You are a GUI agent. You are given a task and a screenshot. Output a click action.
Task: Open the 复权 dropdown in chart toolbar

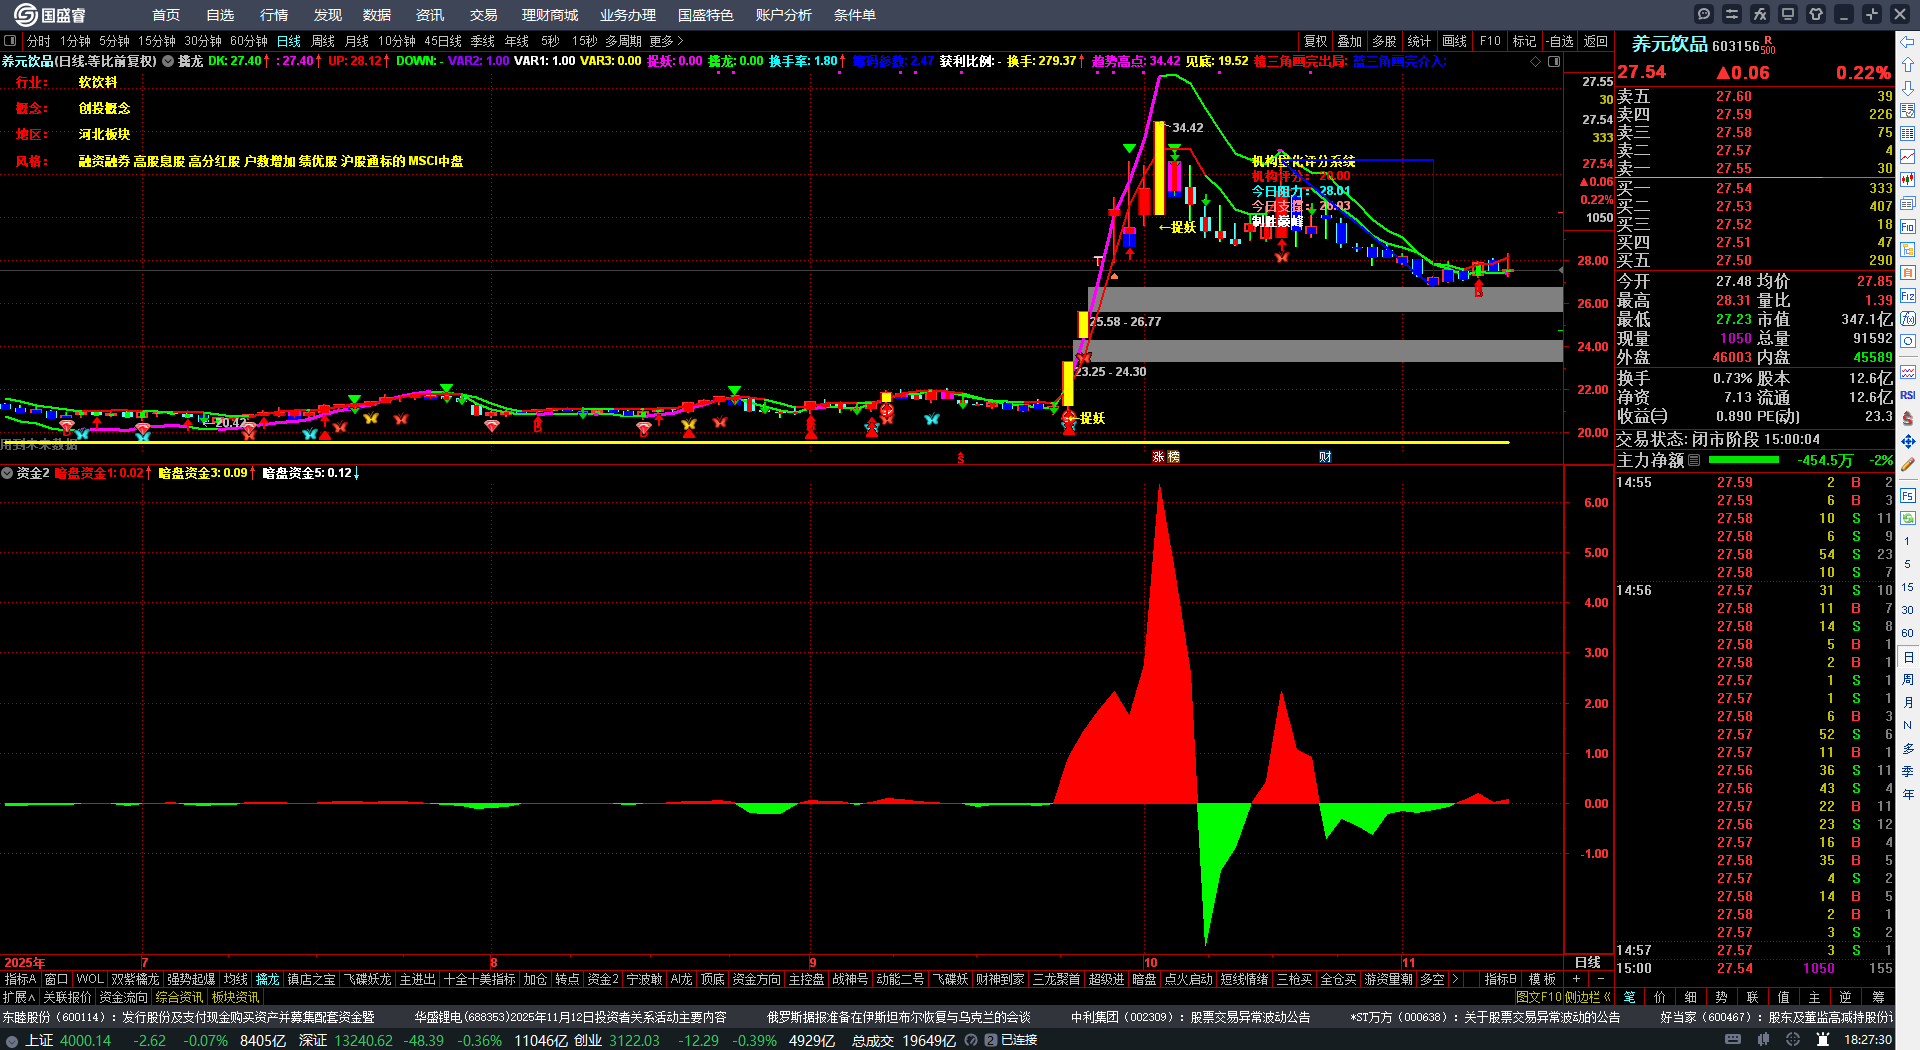[1316, 41]
